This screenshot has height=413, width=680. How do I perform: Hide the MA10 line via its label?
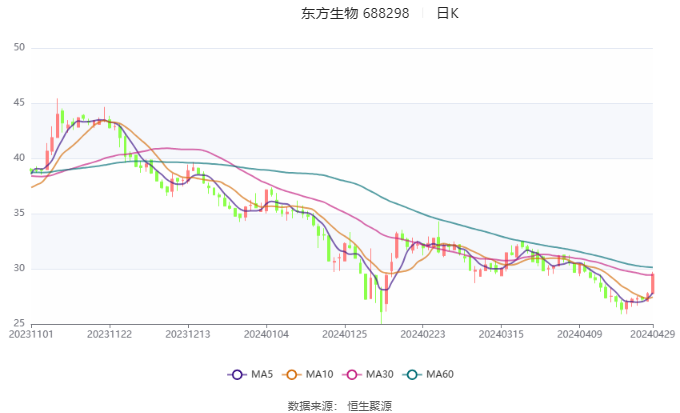pyautogui.click(x=320, y=374)
